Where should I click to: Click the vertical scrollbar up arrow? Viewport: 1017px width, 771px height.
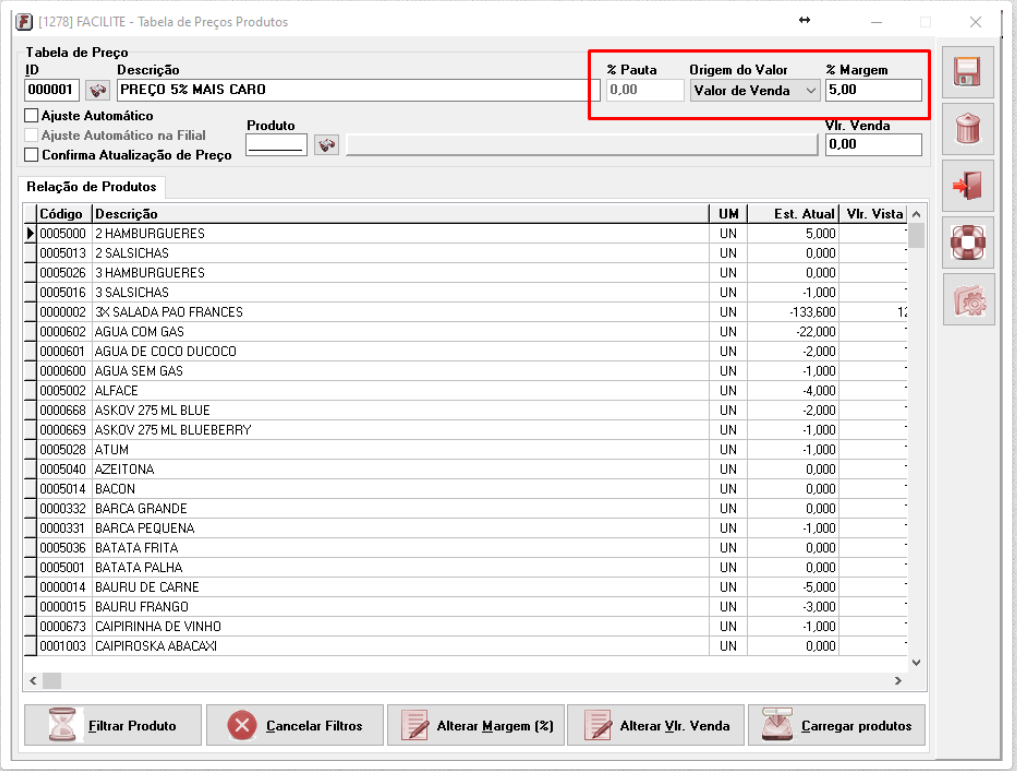916,214
